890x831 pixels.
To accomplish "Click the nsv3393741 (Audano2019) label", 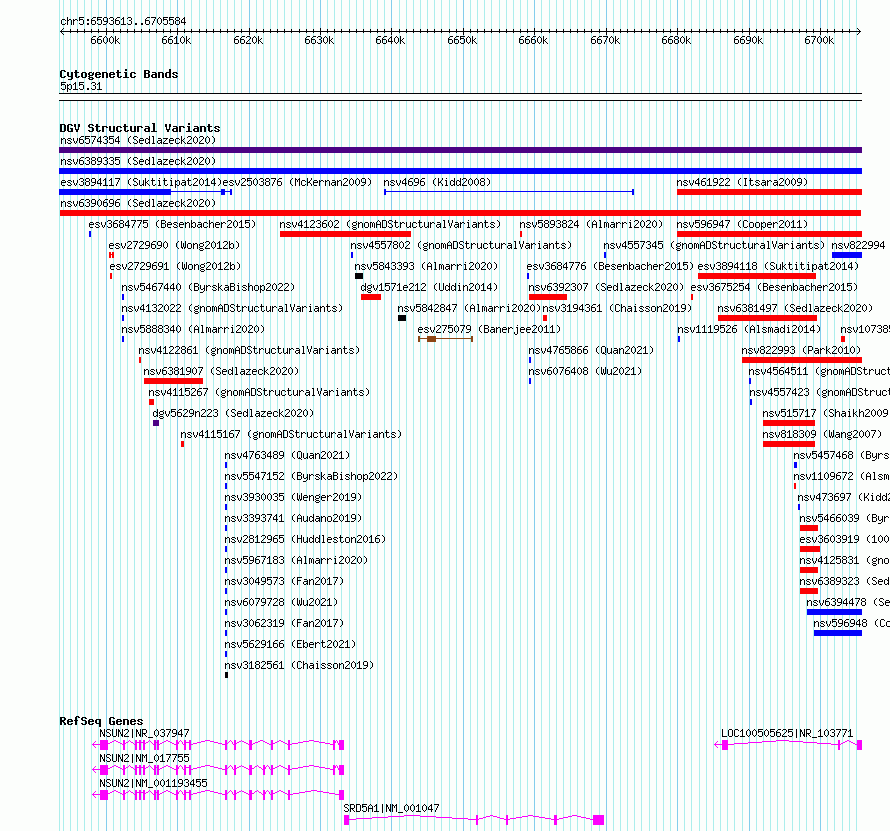I will tap(293, 518).
